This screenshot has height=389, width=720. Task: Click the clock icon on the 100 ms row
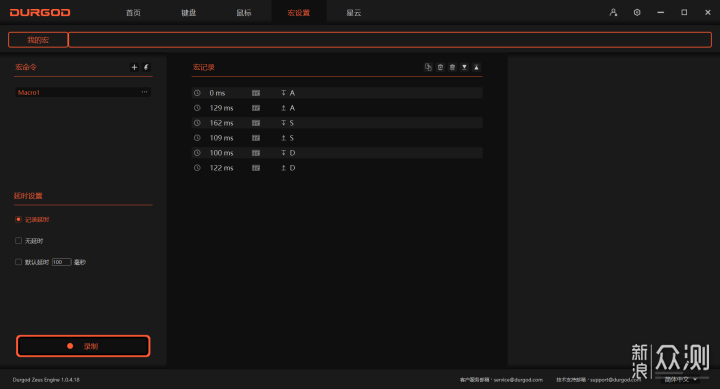(x=197, y=152)
